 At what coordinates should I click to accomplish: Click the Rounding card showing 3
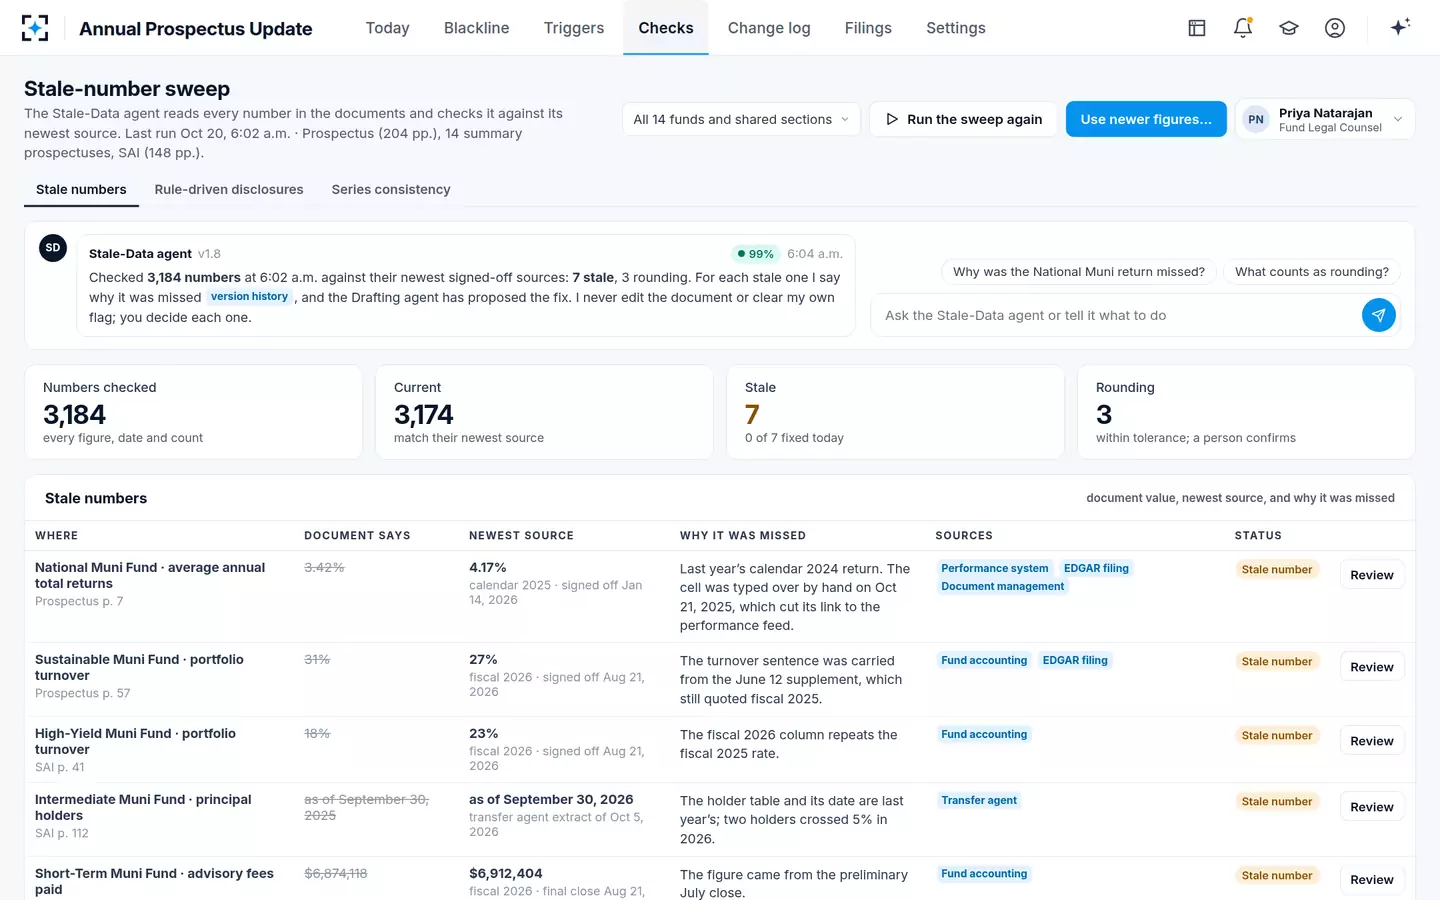(1246, 412)
